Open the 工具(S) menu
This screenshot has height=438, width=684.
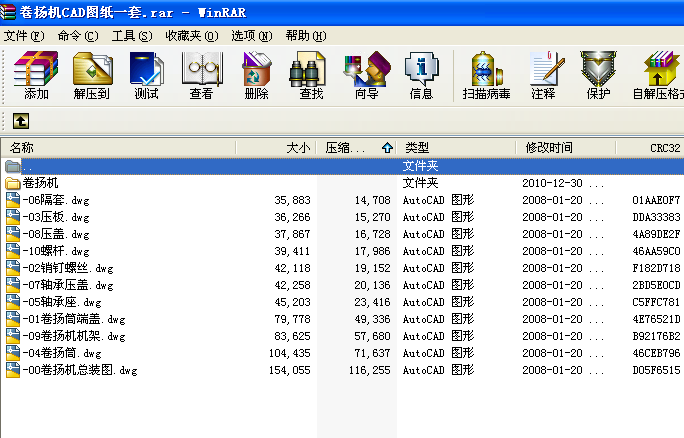tap(132, 36)
